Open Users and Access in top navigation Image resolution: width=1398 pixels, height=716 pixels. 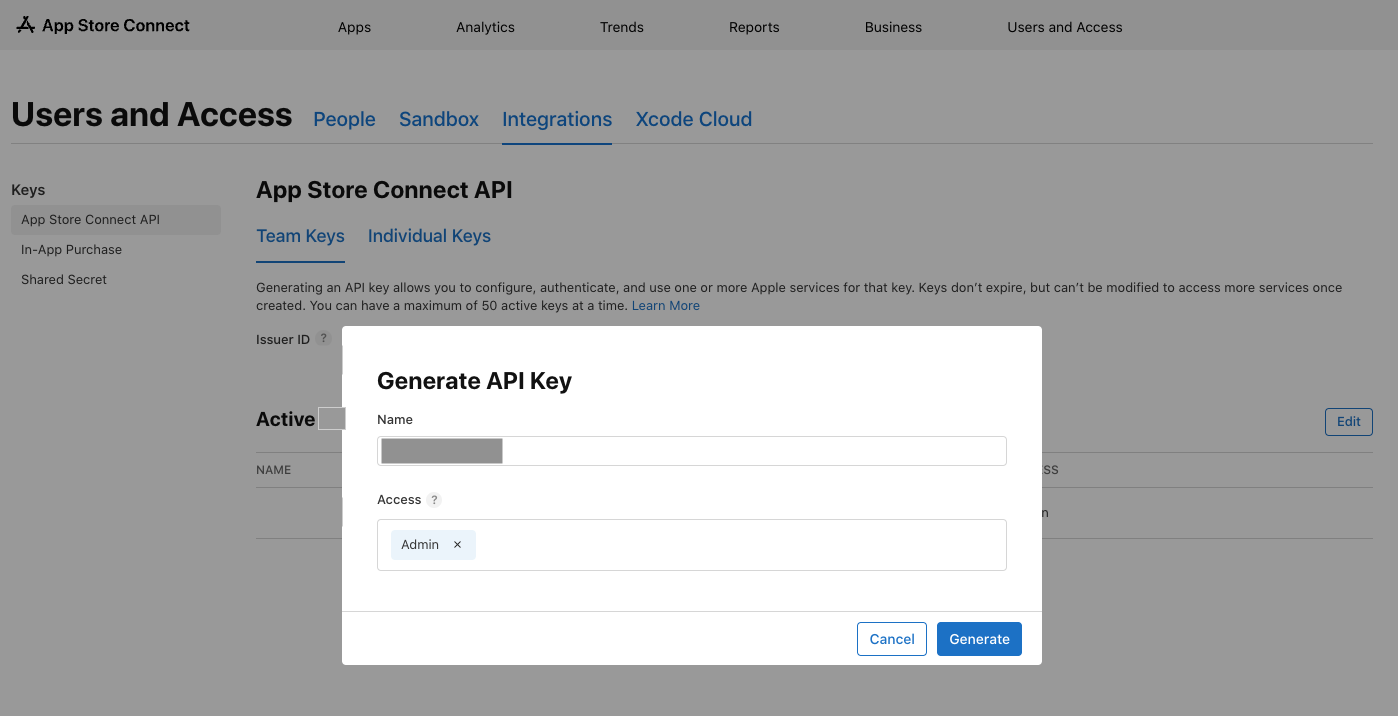coord(1065,27)
